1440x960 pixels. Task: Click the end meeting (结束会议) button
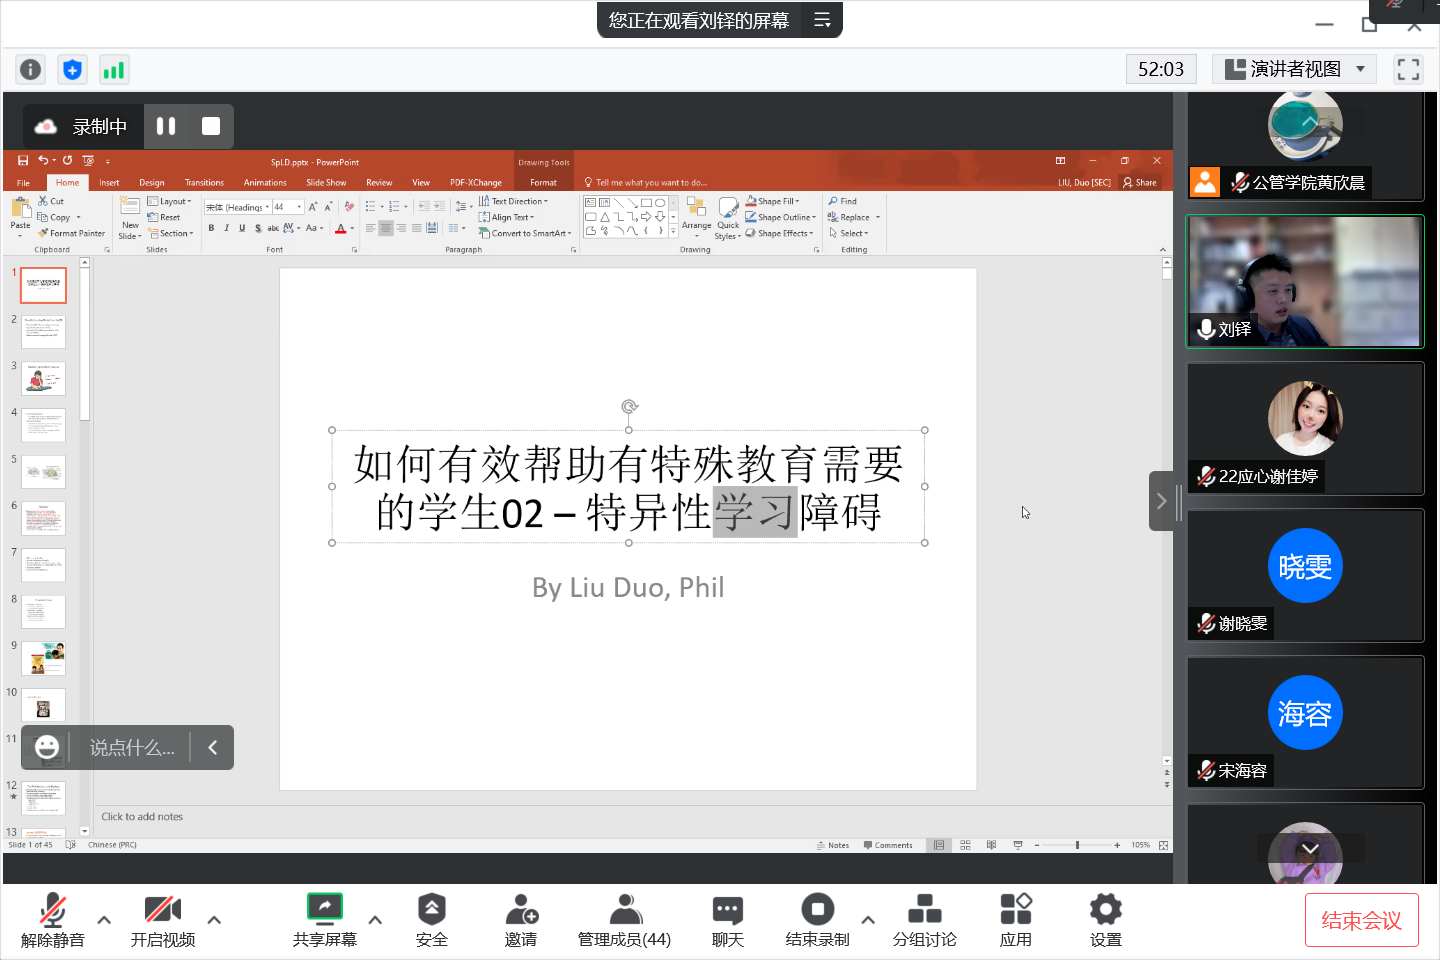pyautogui.click(x=1361, y=920)
